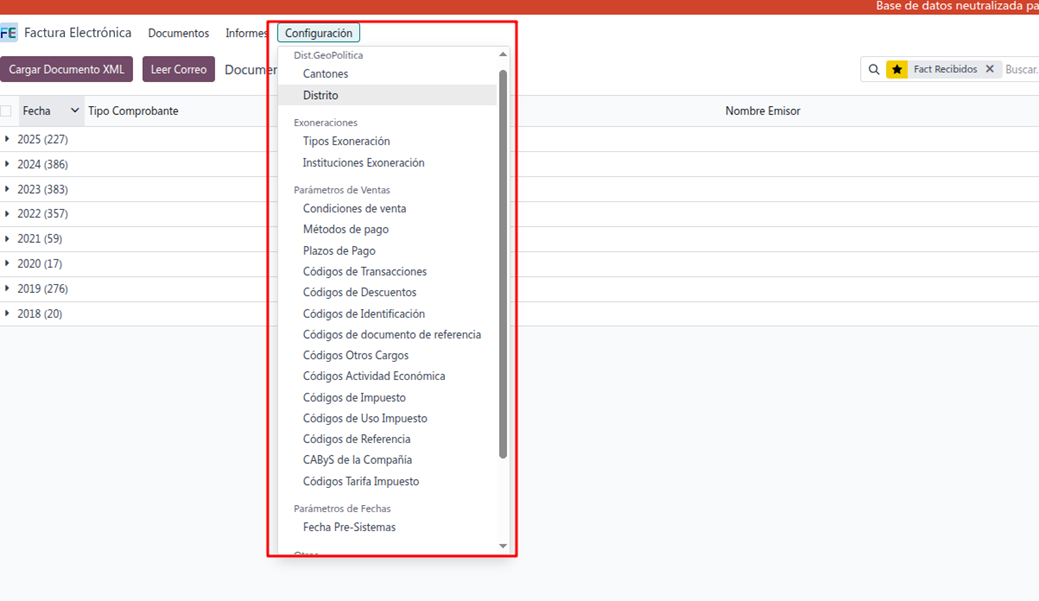Screen dimensions: 1039x601
Task: Click the FE Factura Electrónica app icon
Action: click(x=9, y=33)
